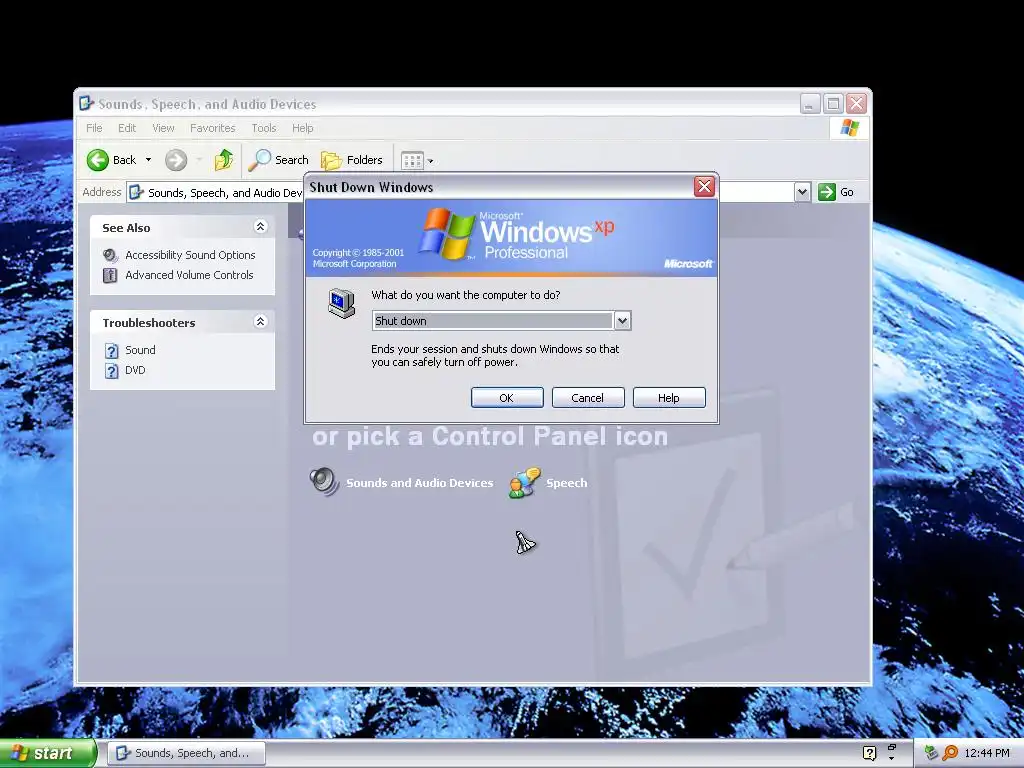Click address bar folder icon
1024x768 pixels.
click(x=136, y=192)
